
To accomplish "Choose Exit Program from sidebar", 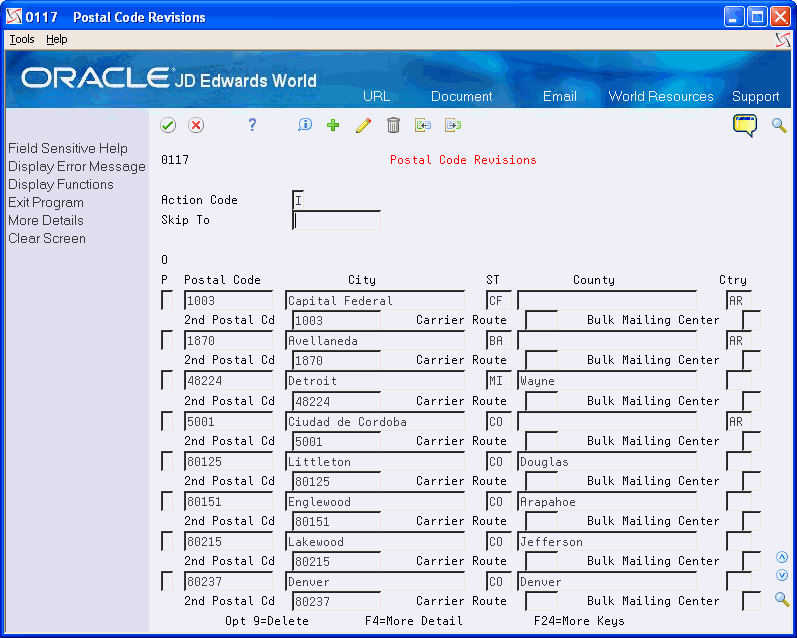I will pos(46,202).
